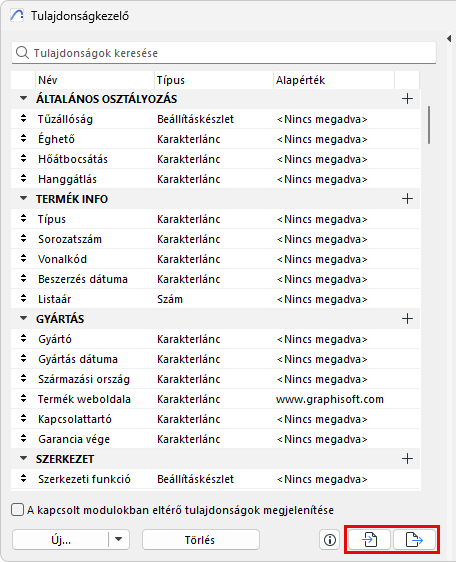Collapse the dialog side panel arrow
The height and width of the screenshot is (562, 456).
pos(449,38)
